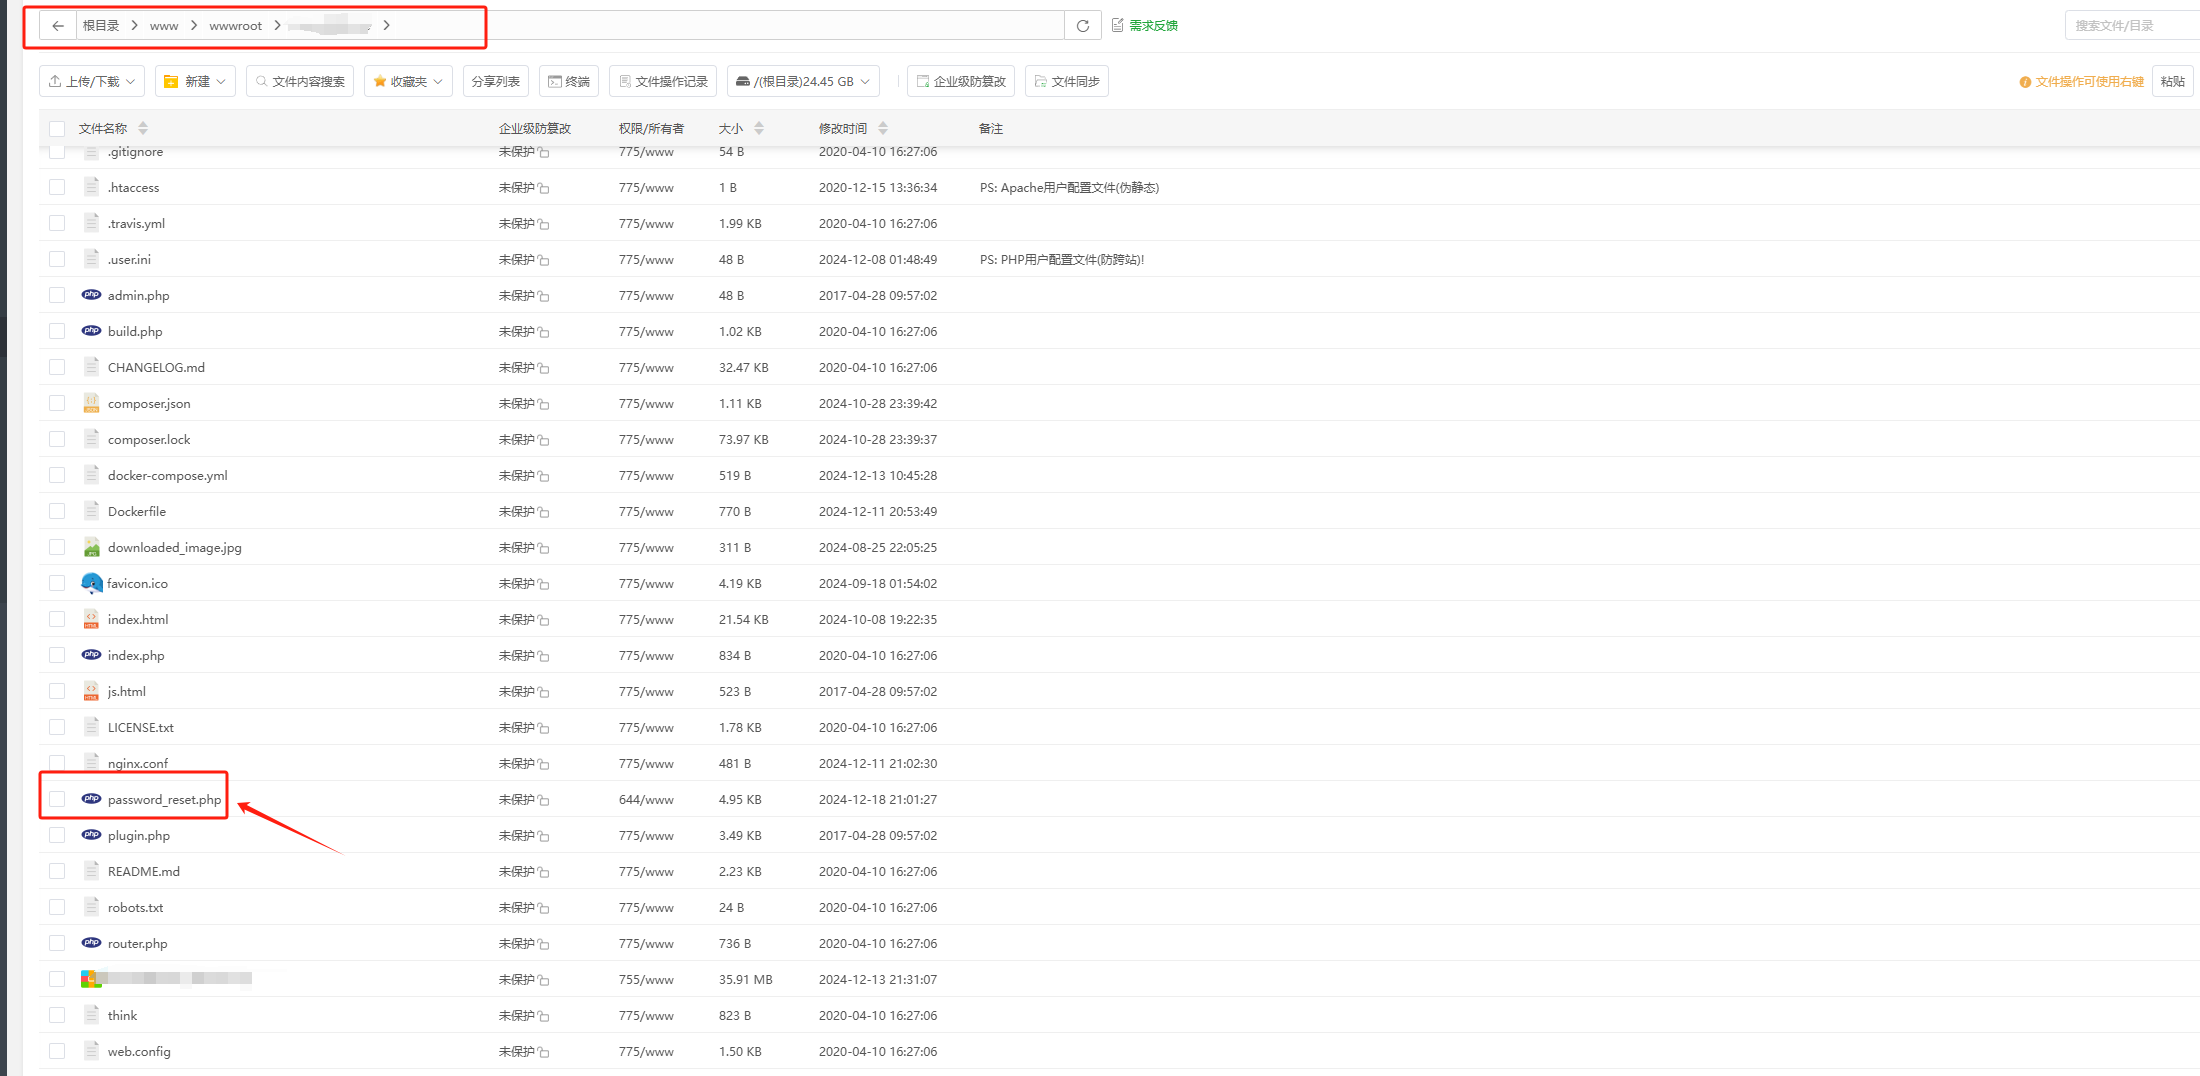
Task: Click www in the breadcrumb path
Action: pyautogui.click(x=164, y=26)
